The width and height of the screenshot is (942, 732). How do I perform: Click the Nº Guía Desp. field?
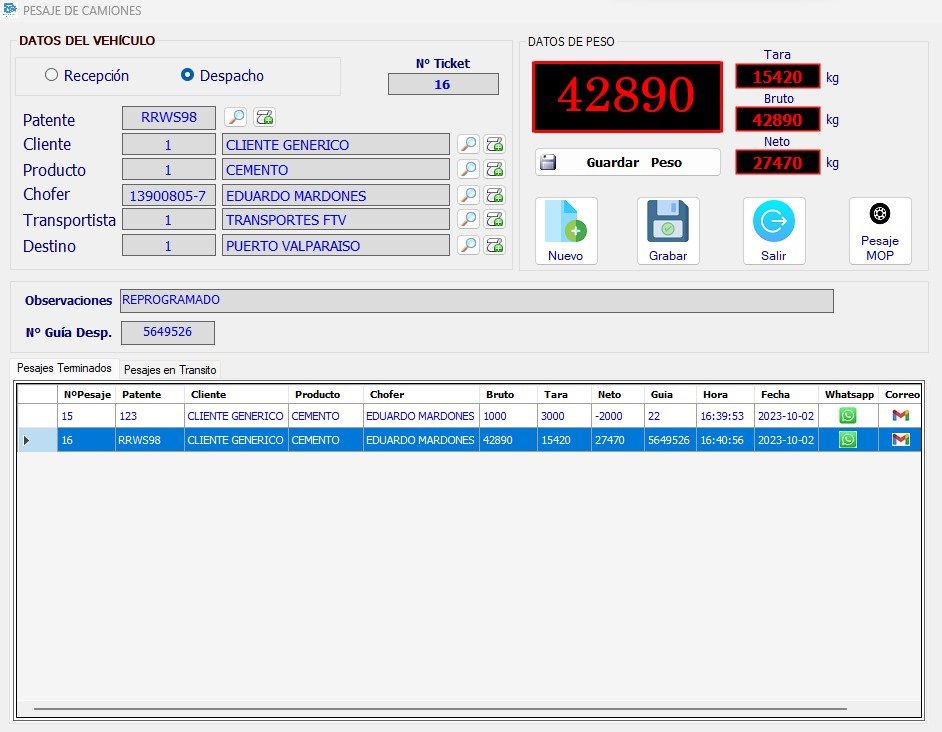(168, 332)
